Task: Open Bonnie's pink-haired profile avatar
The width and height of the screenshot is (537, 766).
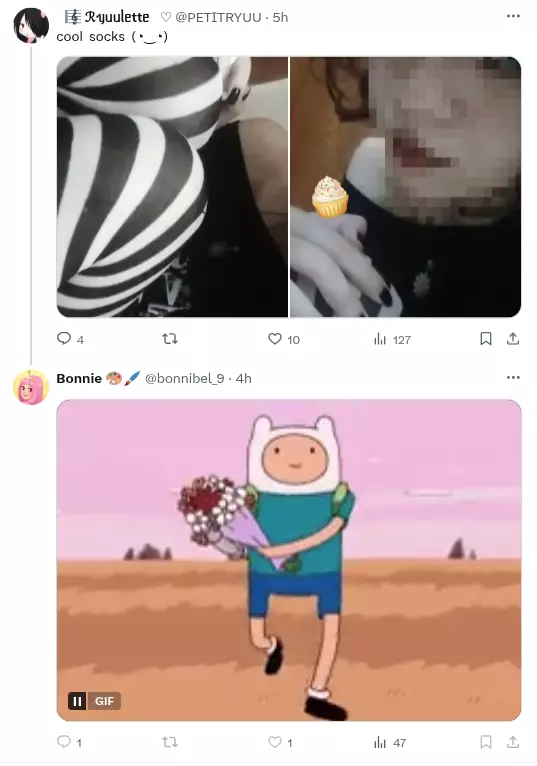Action: (31, 387)
